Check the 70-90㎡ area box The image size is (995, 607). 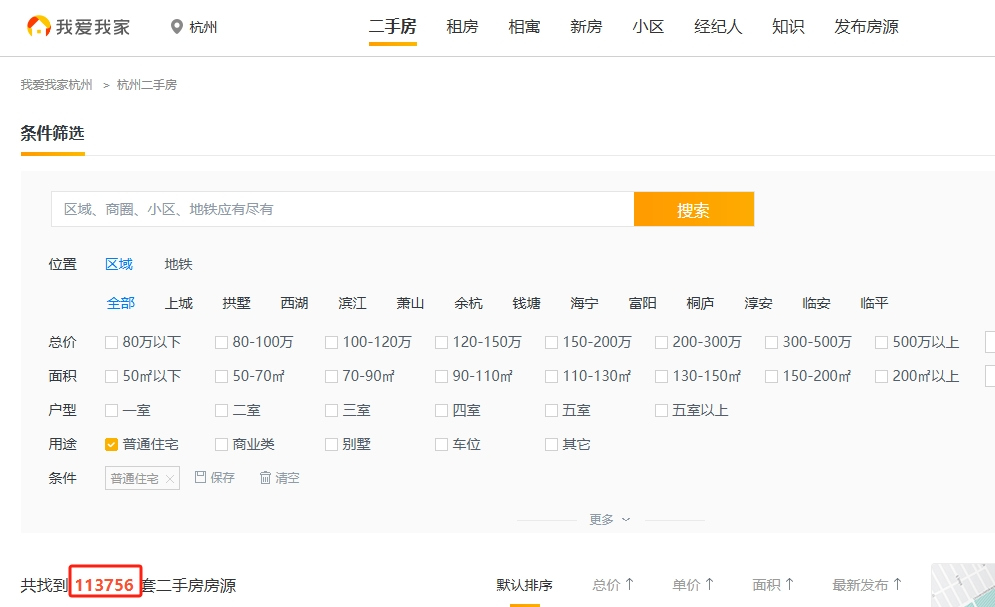[x=331, y=377]
